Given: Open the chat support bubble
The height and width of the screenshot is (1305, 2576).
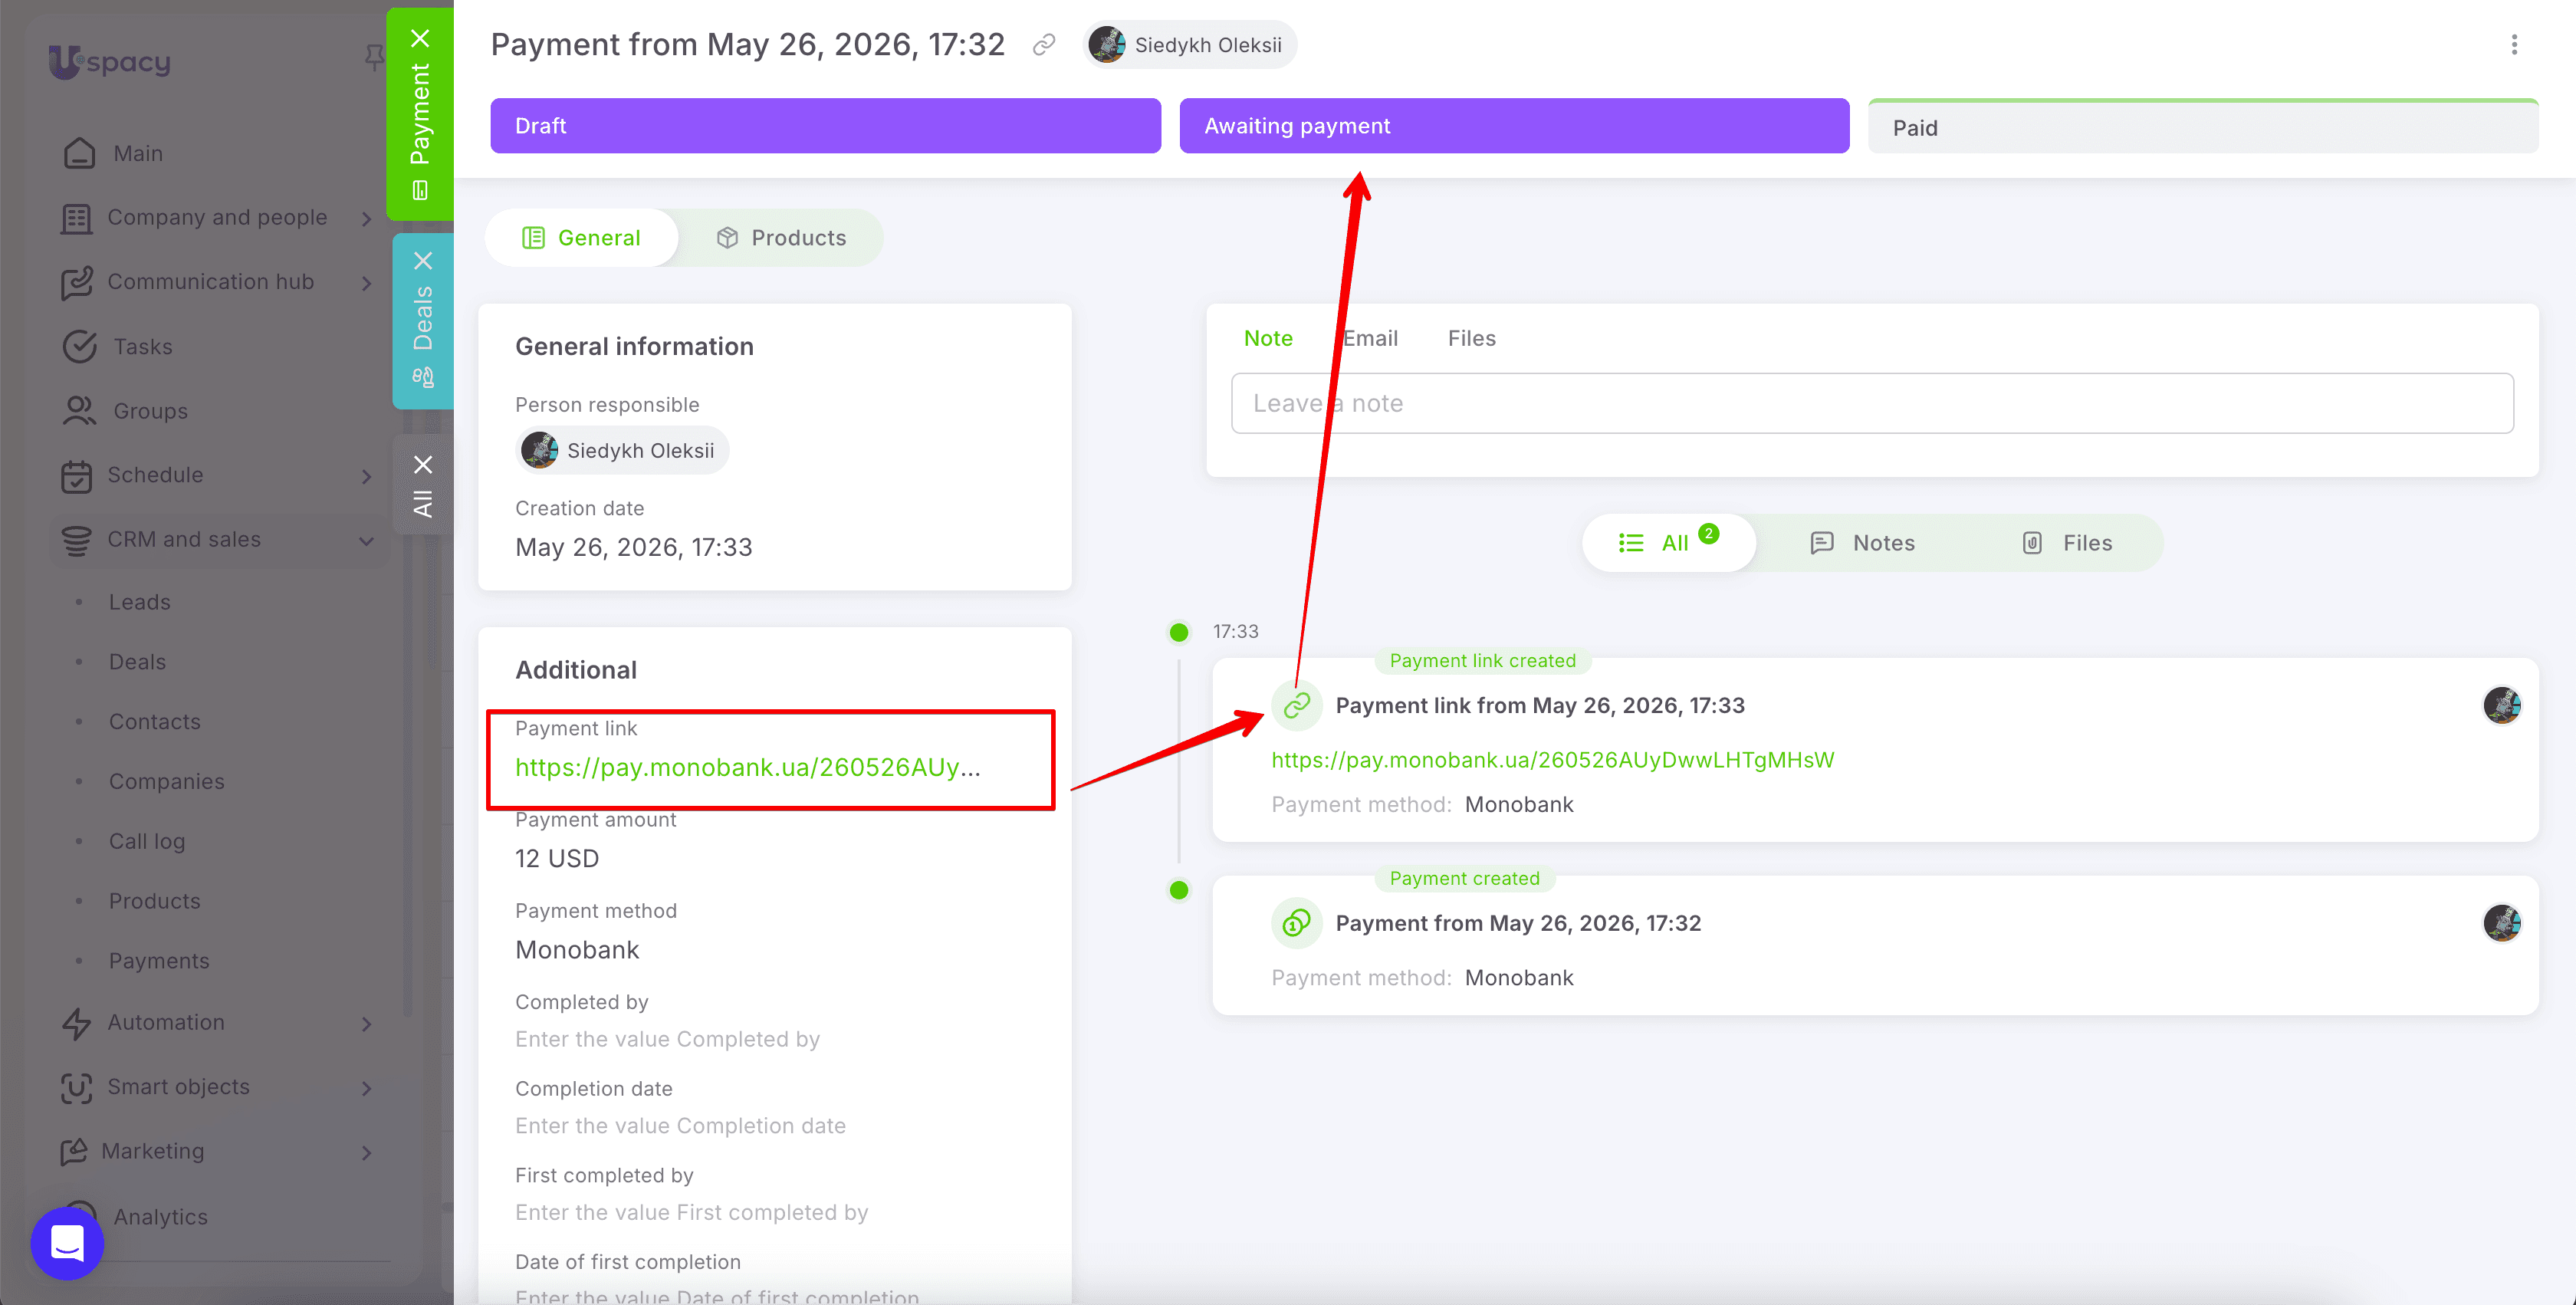Looking at the screenshot, I should [x=67, y=1243].
